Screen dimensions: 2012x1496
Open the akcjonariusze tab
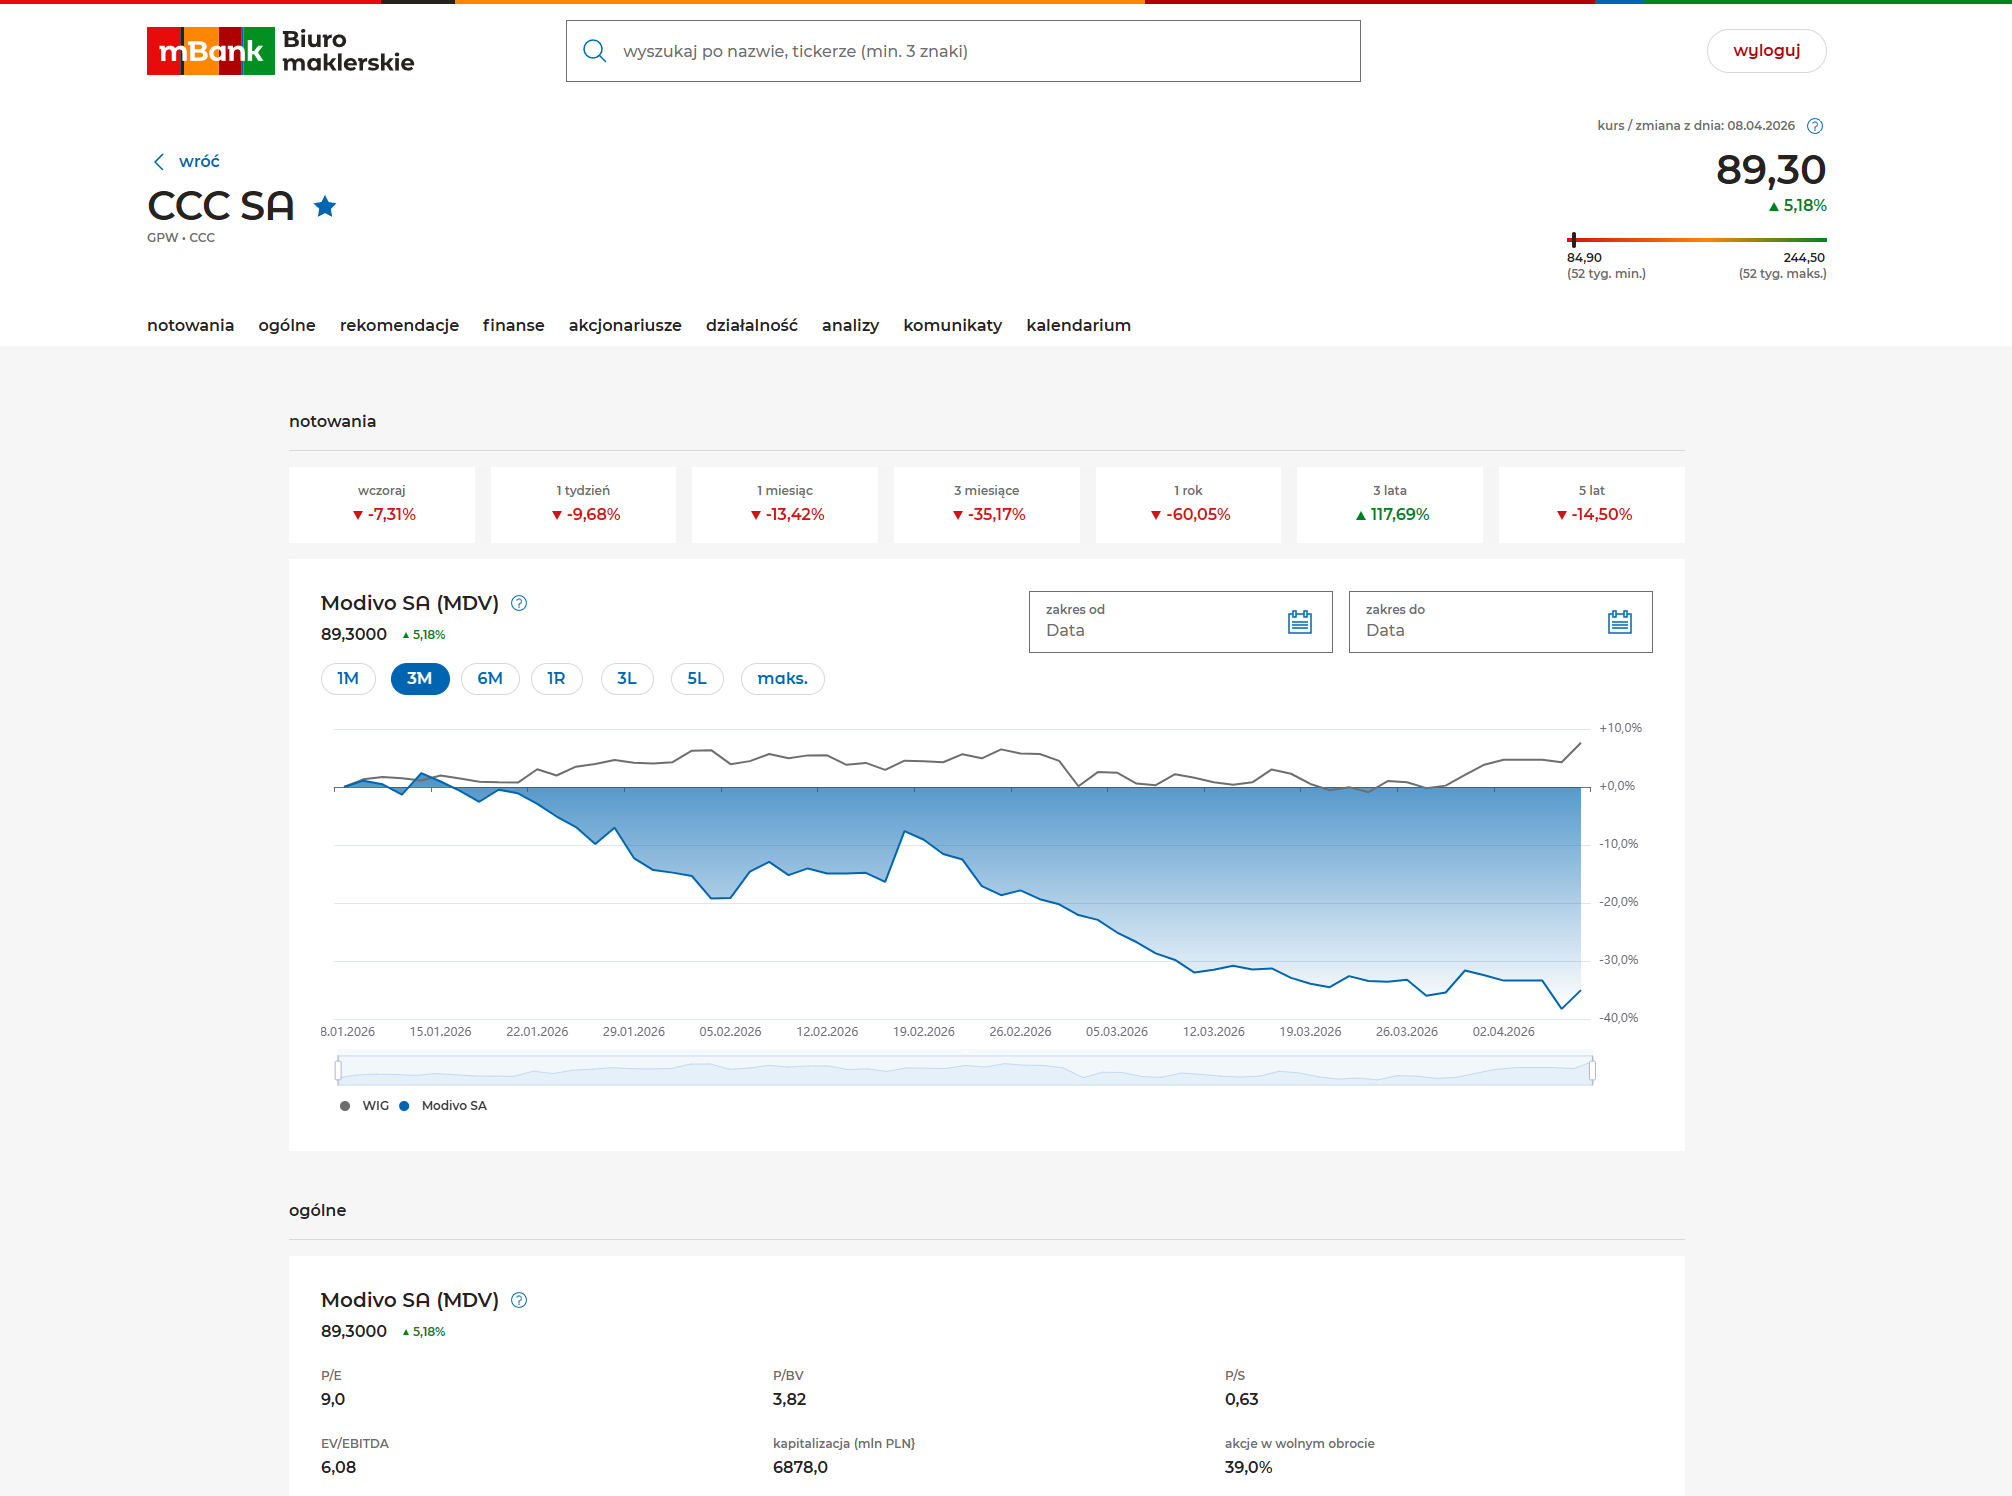625,326
